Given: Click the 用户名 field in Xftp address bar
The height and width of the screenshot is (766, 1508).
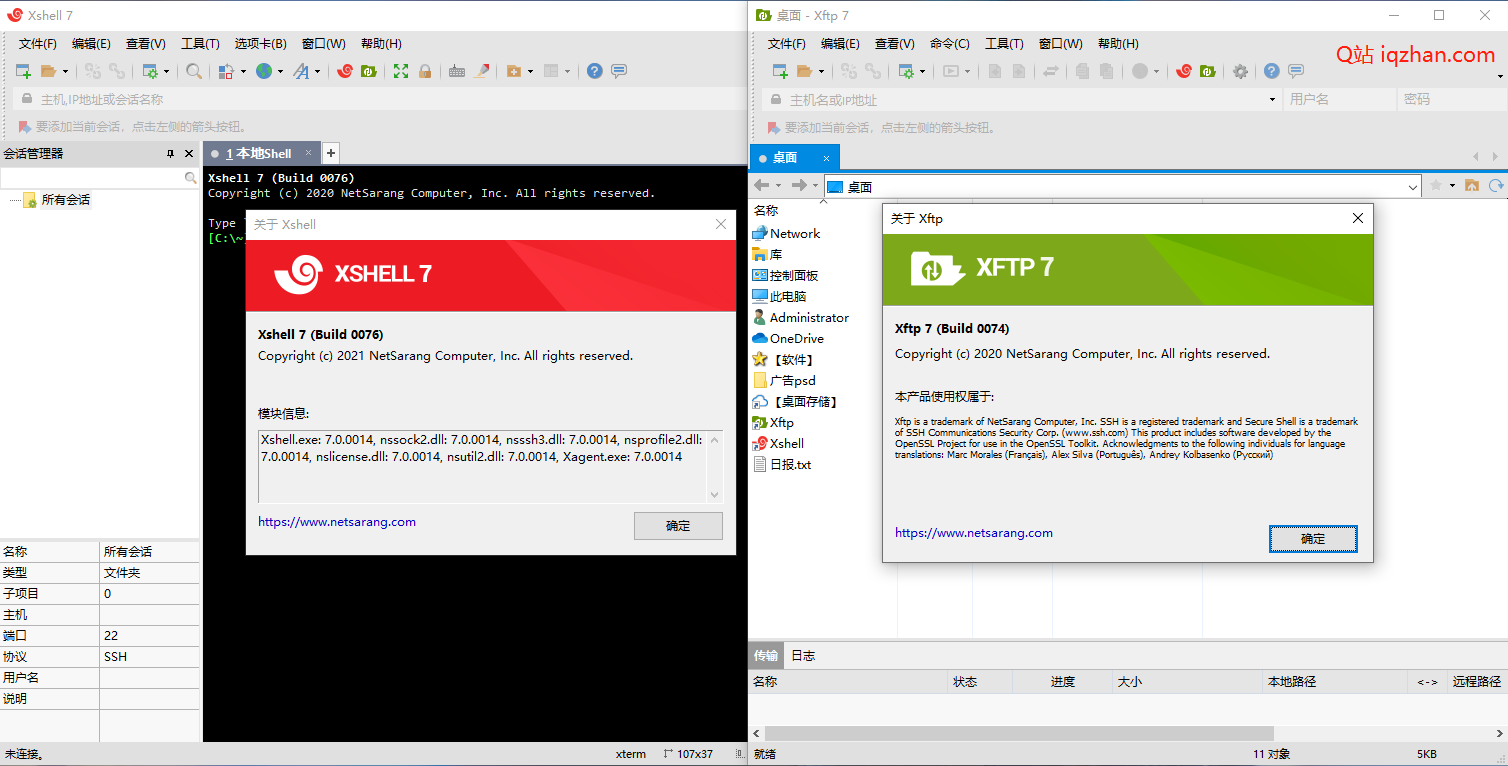Looking at the screenshot, I should 1339,100.
